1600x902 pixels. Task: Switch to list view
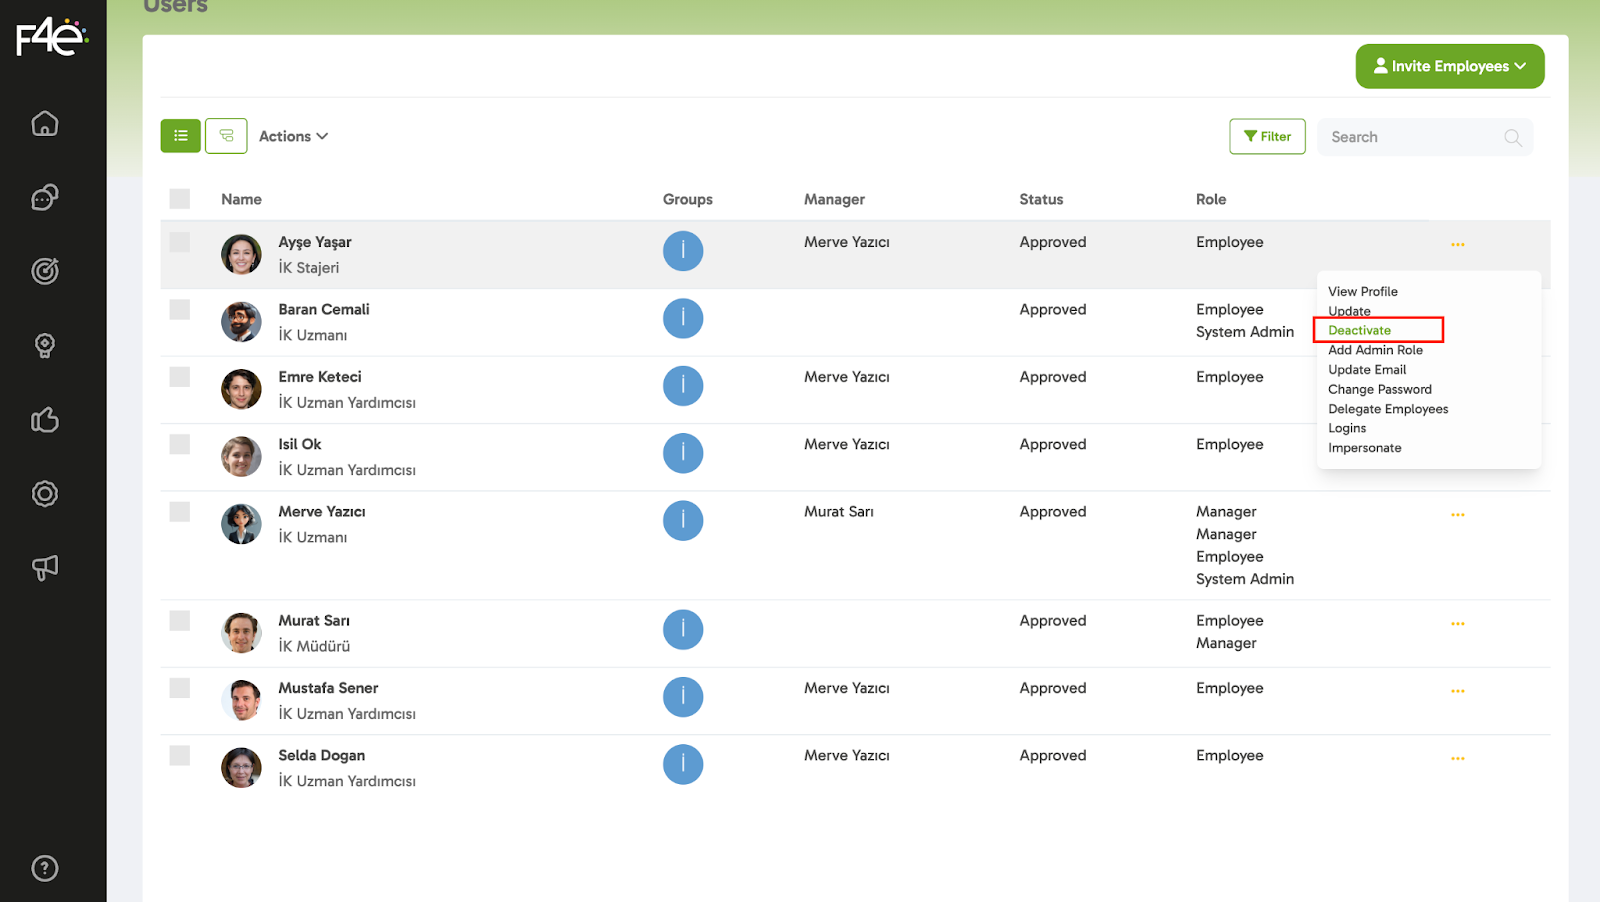tap(181, 136)
